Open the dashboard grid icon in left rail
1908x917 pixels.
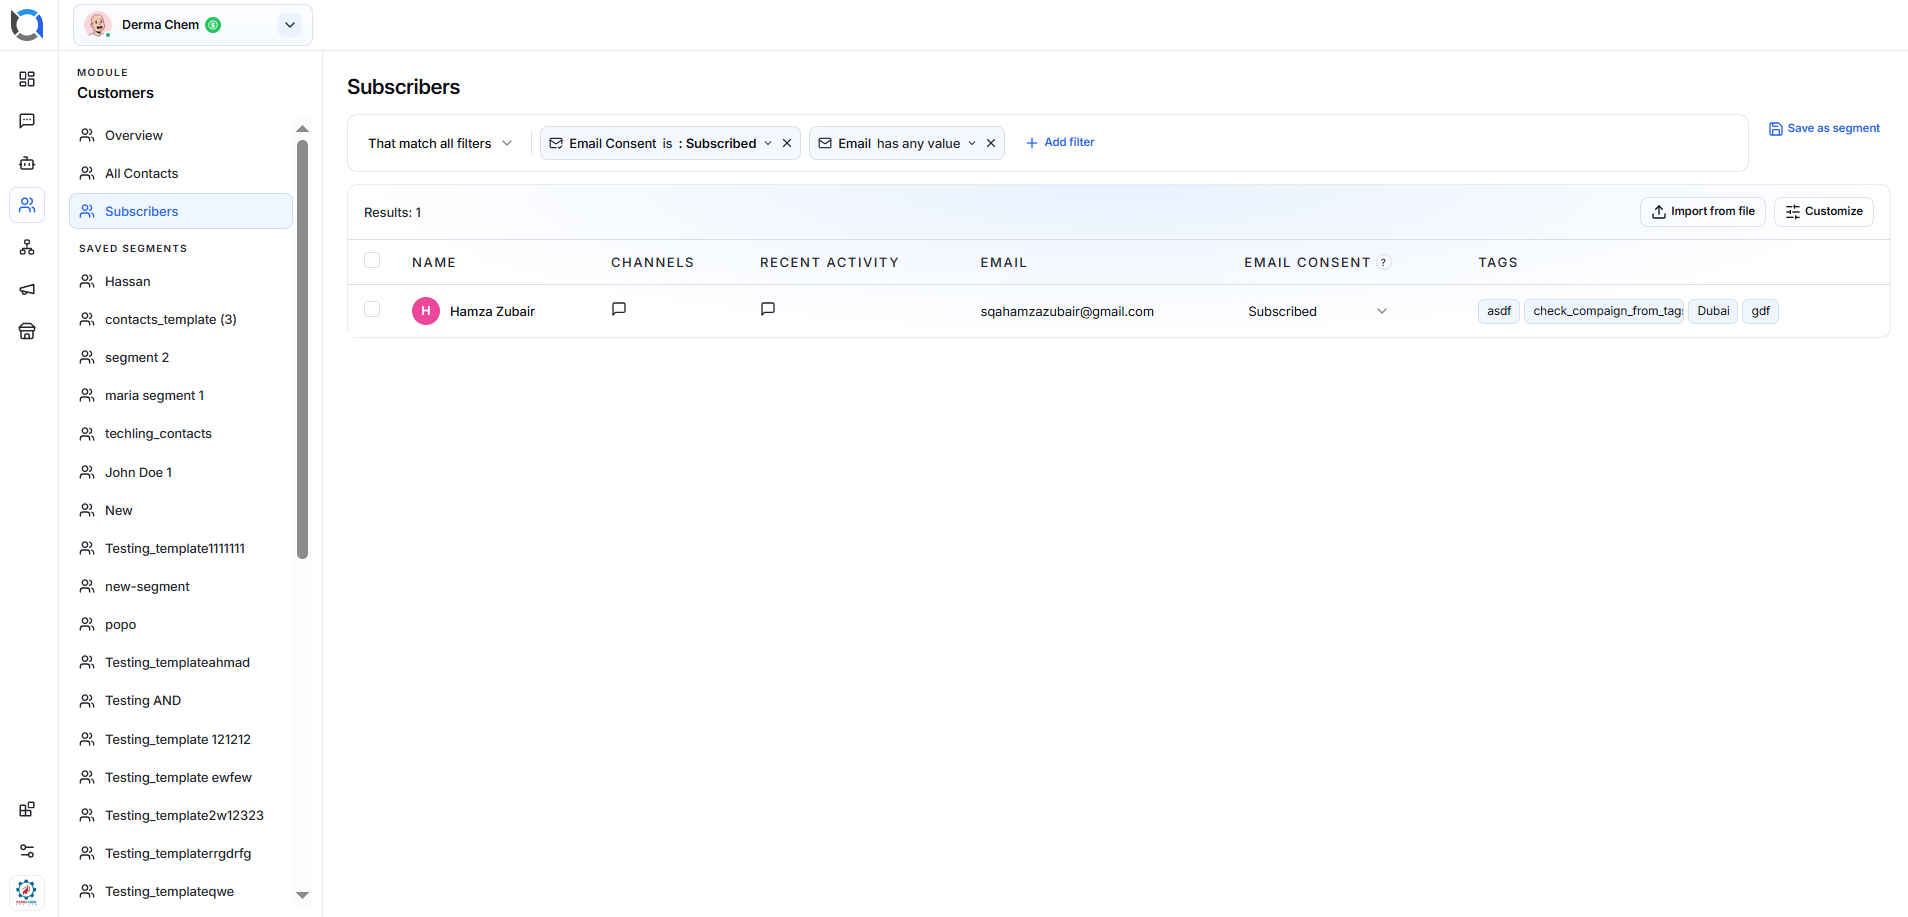[27, 79]
